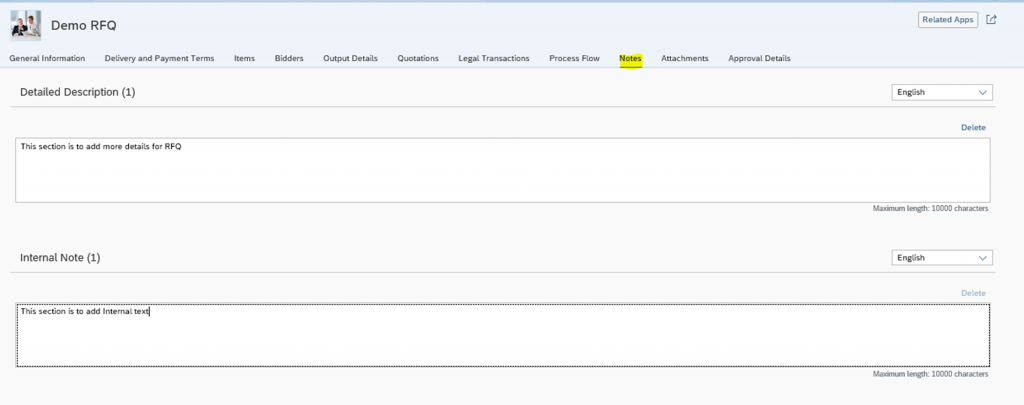The image size is (1024, 405).
Task: Open the Related Apps button
Action: click(948, 20)
